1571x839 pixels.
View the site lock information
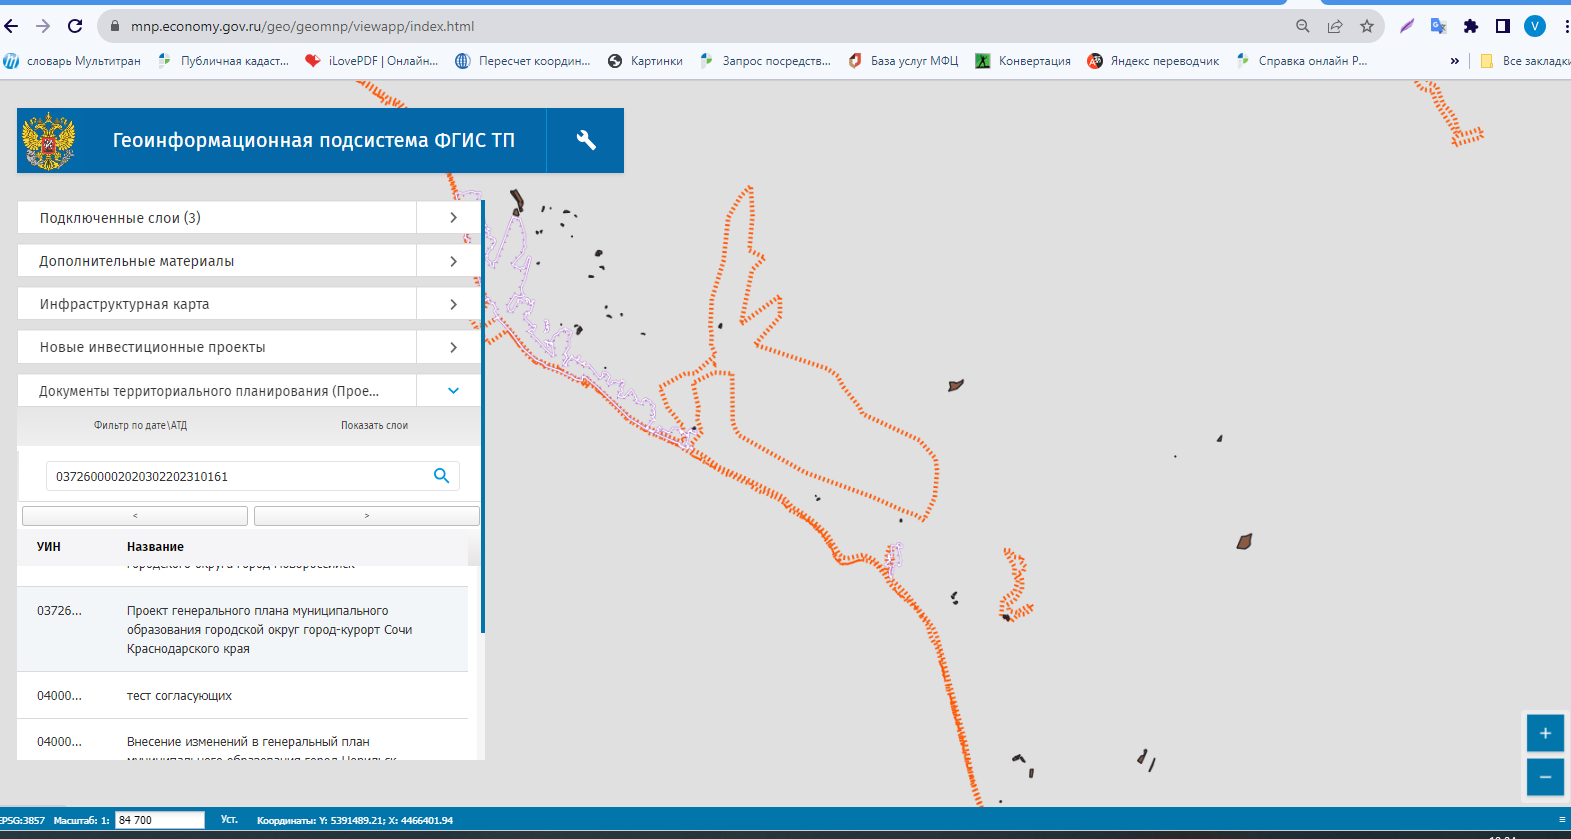(114, 26)
